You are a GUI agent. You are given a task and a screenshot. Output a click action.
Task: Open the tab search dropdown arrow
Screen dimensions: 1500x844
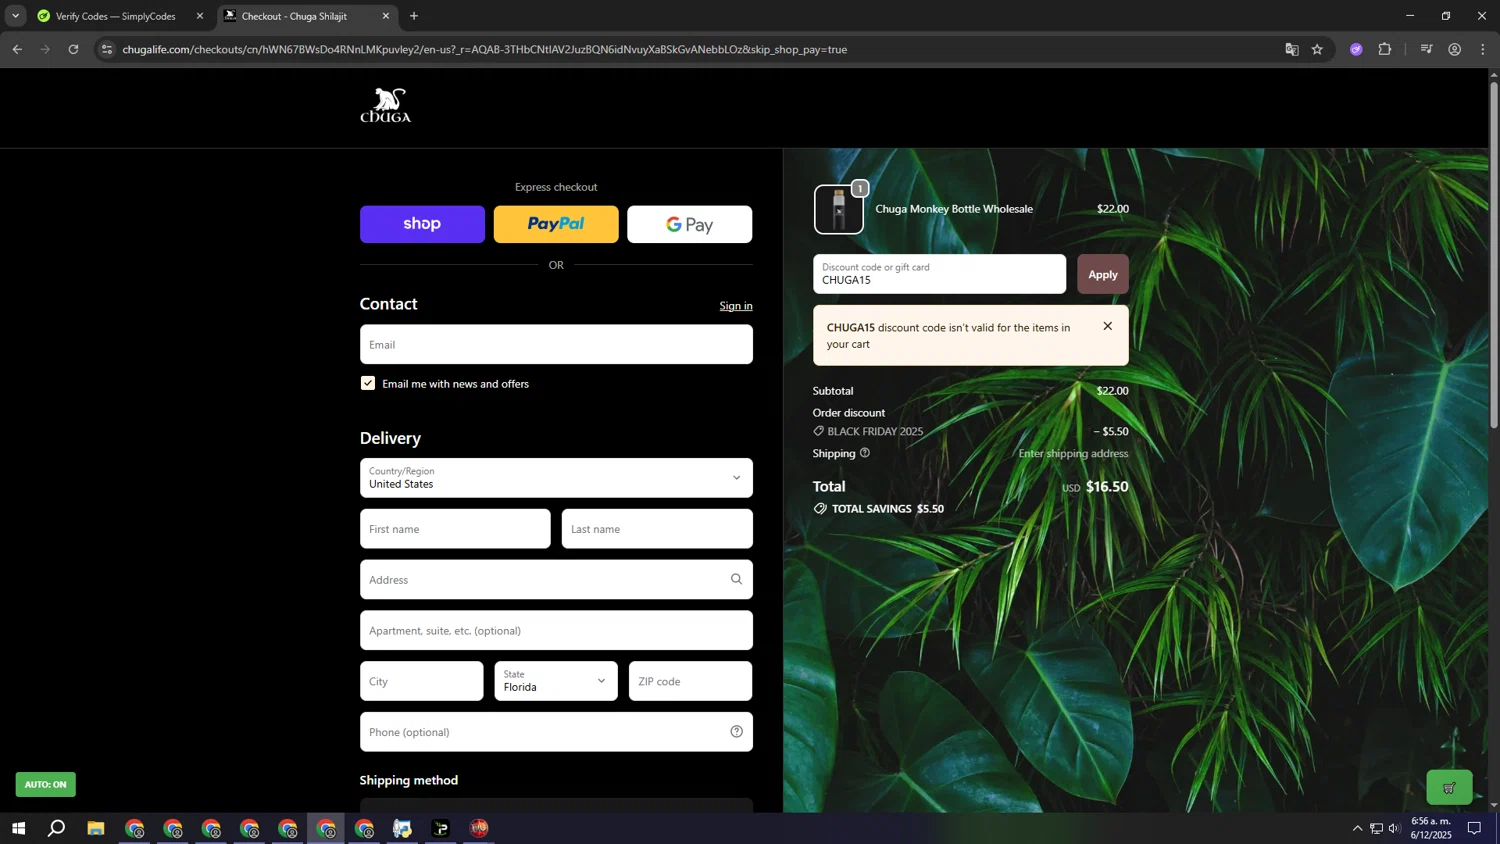tap(15, 16)
